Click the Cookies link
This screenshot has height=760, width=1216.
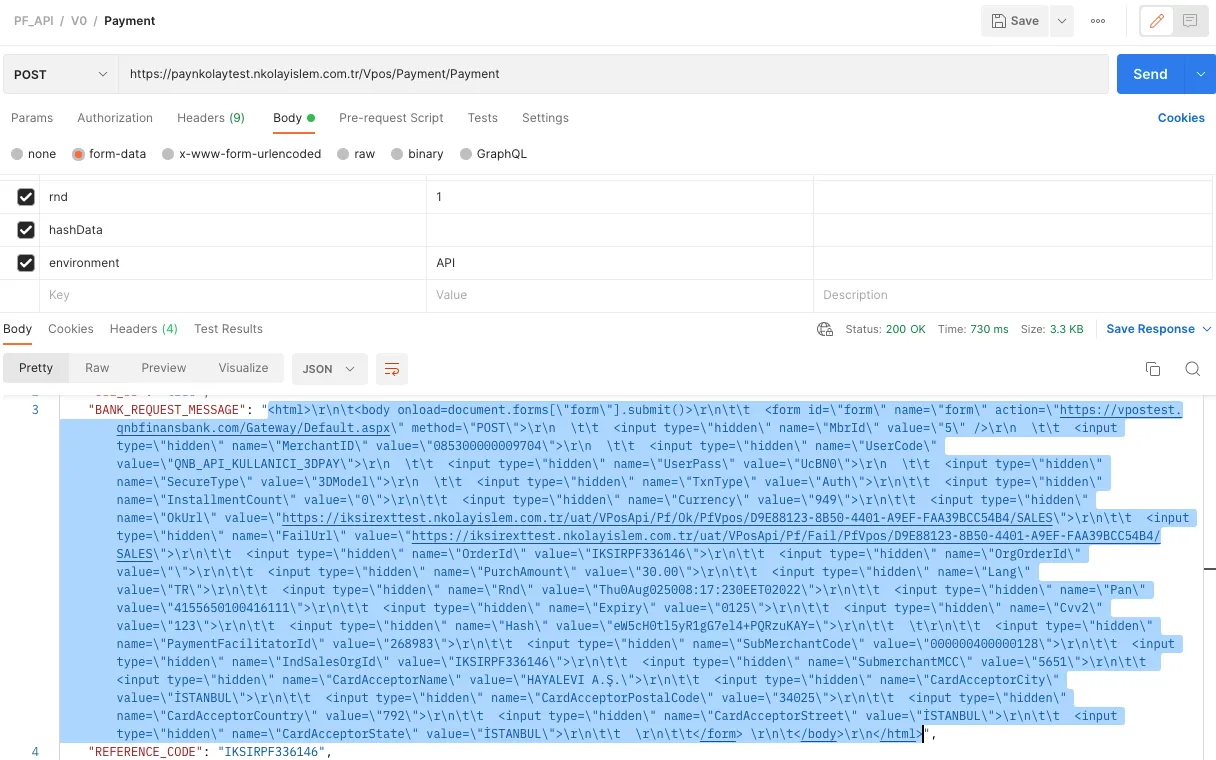click(x=1181, y=118)
